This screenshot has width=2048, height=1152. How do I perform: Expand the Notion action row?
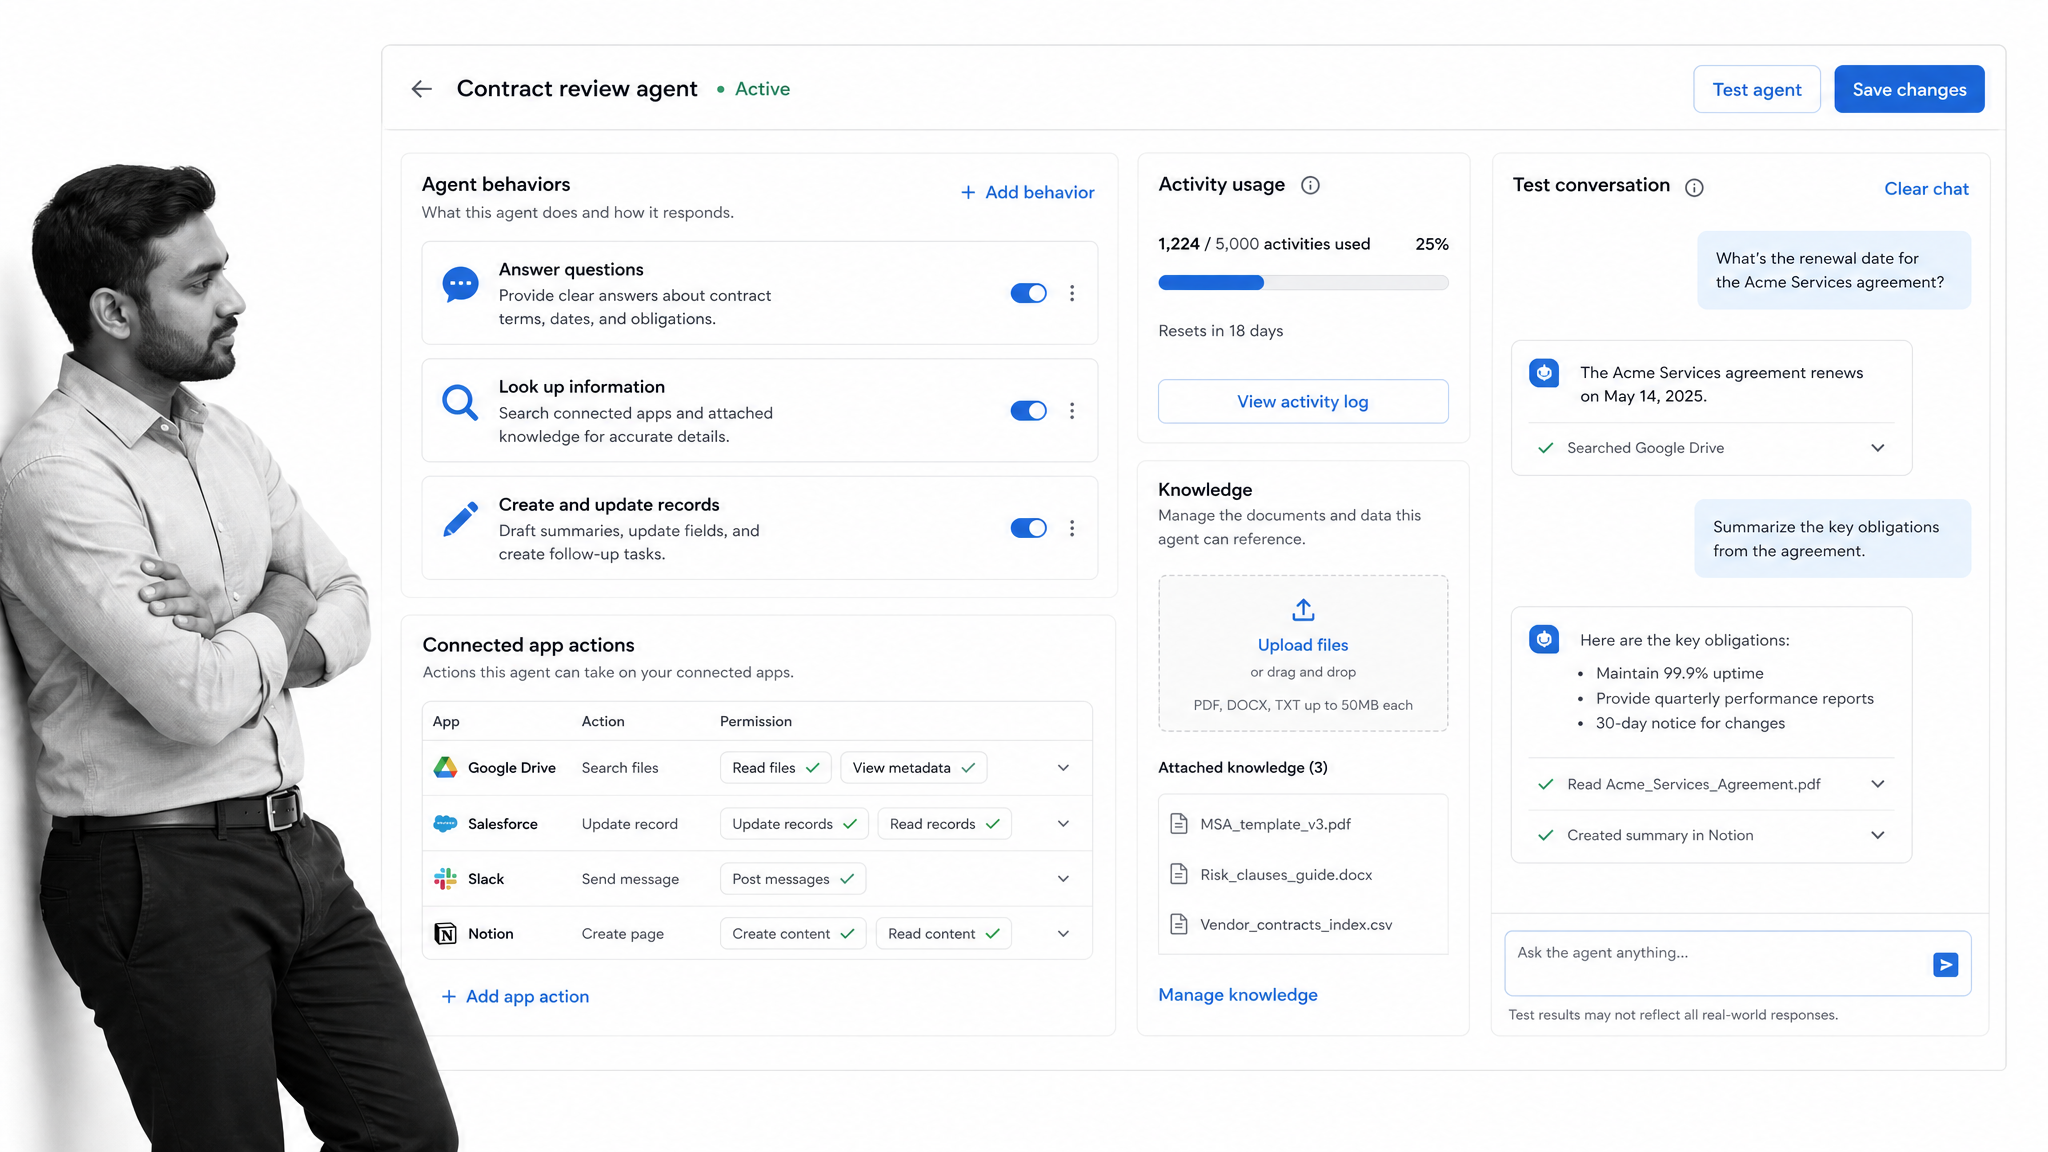coord(1063,934)
